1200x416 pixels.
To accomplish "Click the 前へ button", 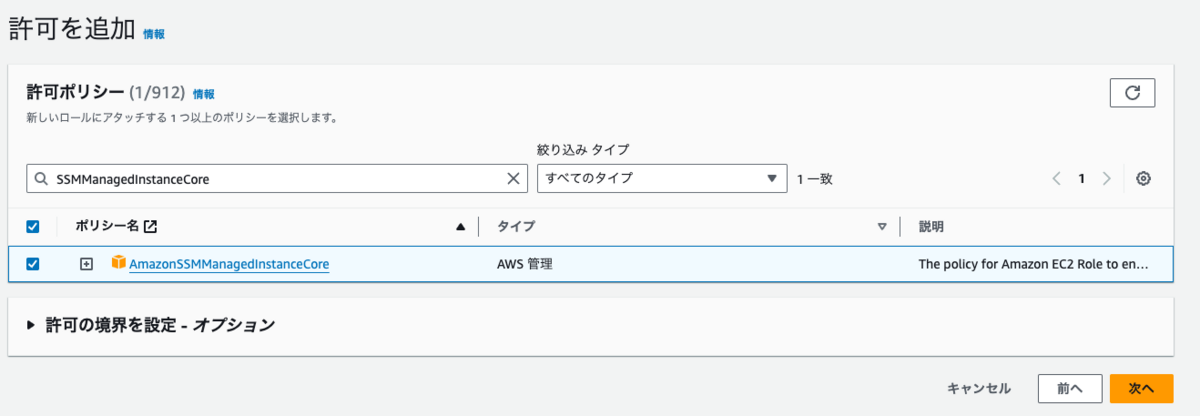I will tap(1070, 388).
